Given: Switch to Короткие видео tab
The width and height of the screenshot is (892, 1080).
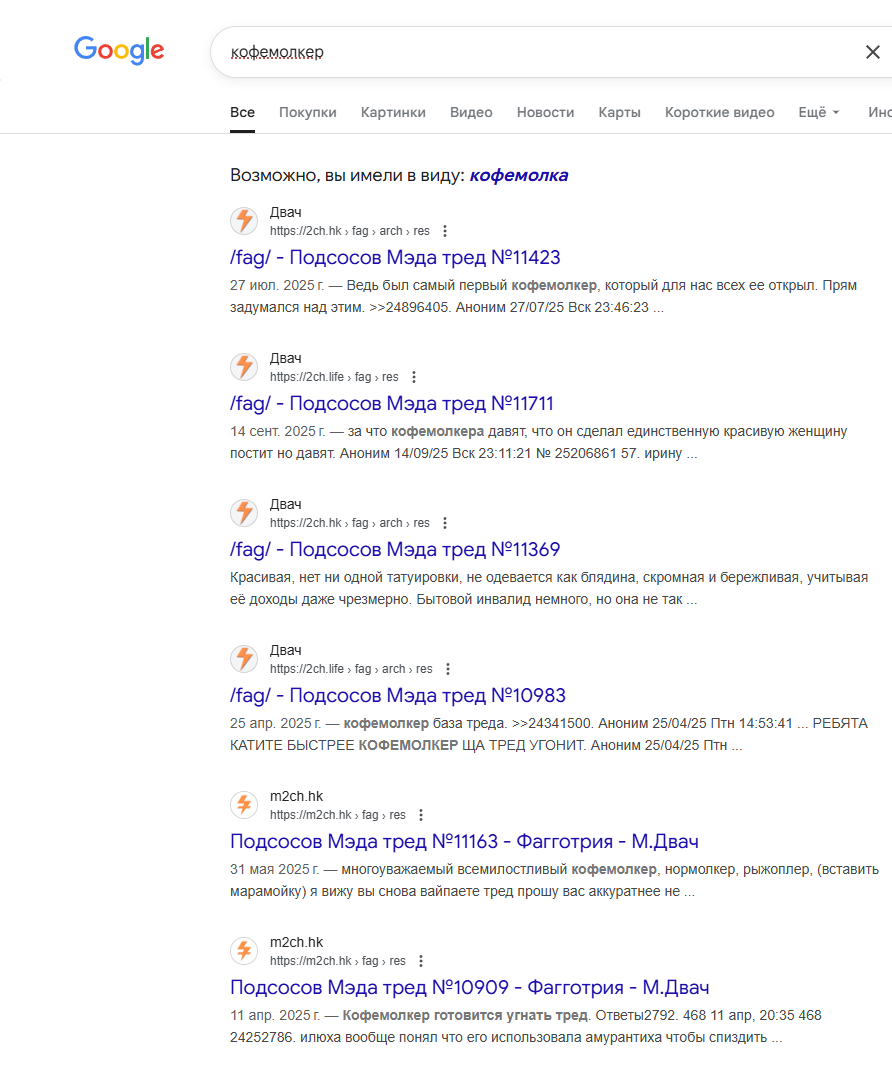Looking at the screenshot, I should click(719, 112).
